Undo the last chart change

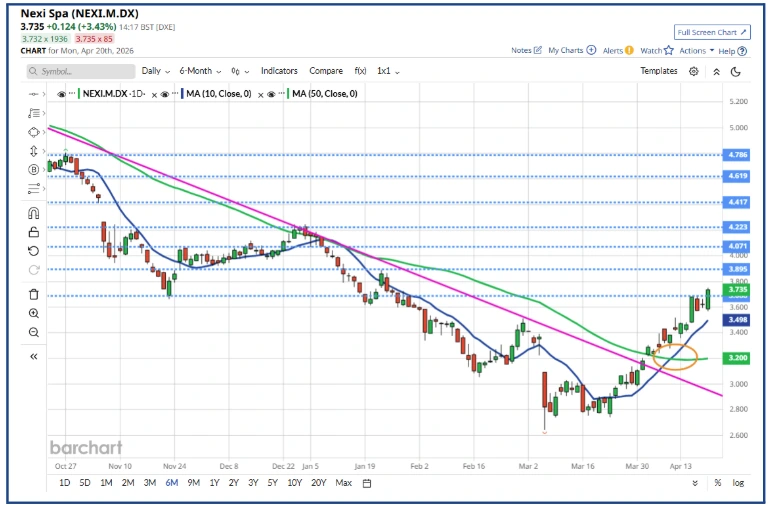click(34, 251)
